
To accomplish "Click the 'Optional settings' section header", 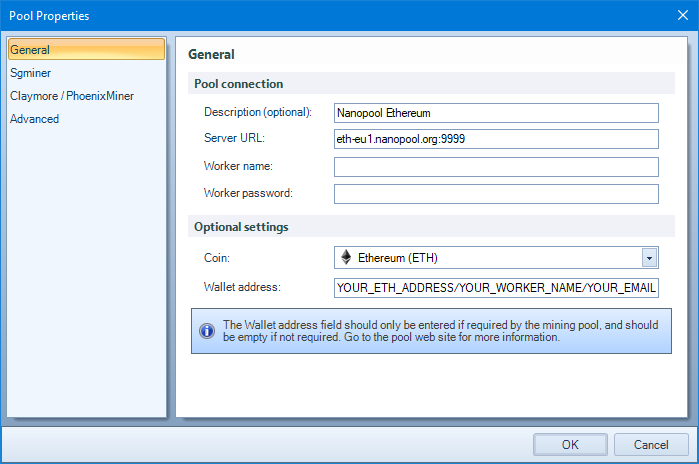I will point(241,227).
